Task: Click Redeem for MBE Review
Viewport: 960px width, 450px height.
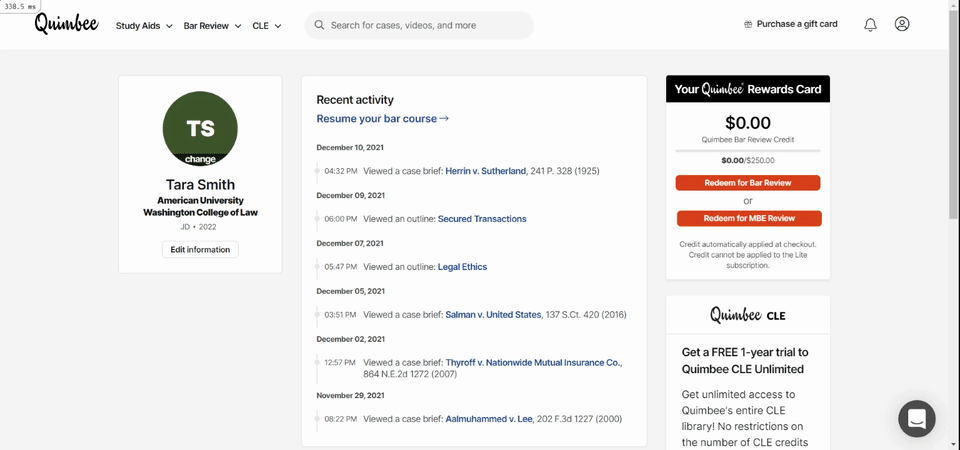Action: coord(749,219)
